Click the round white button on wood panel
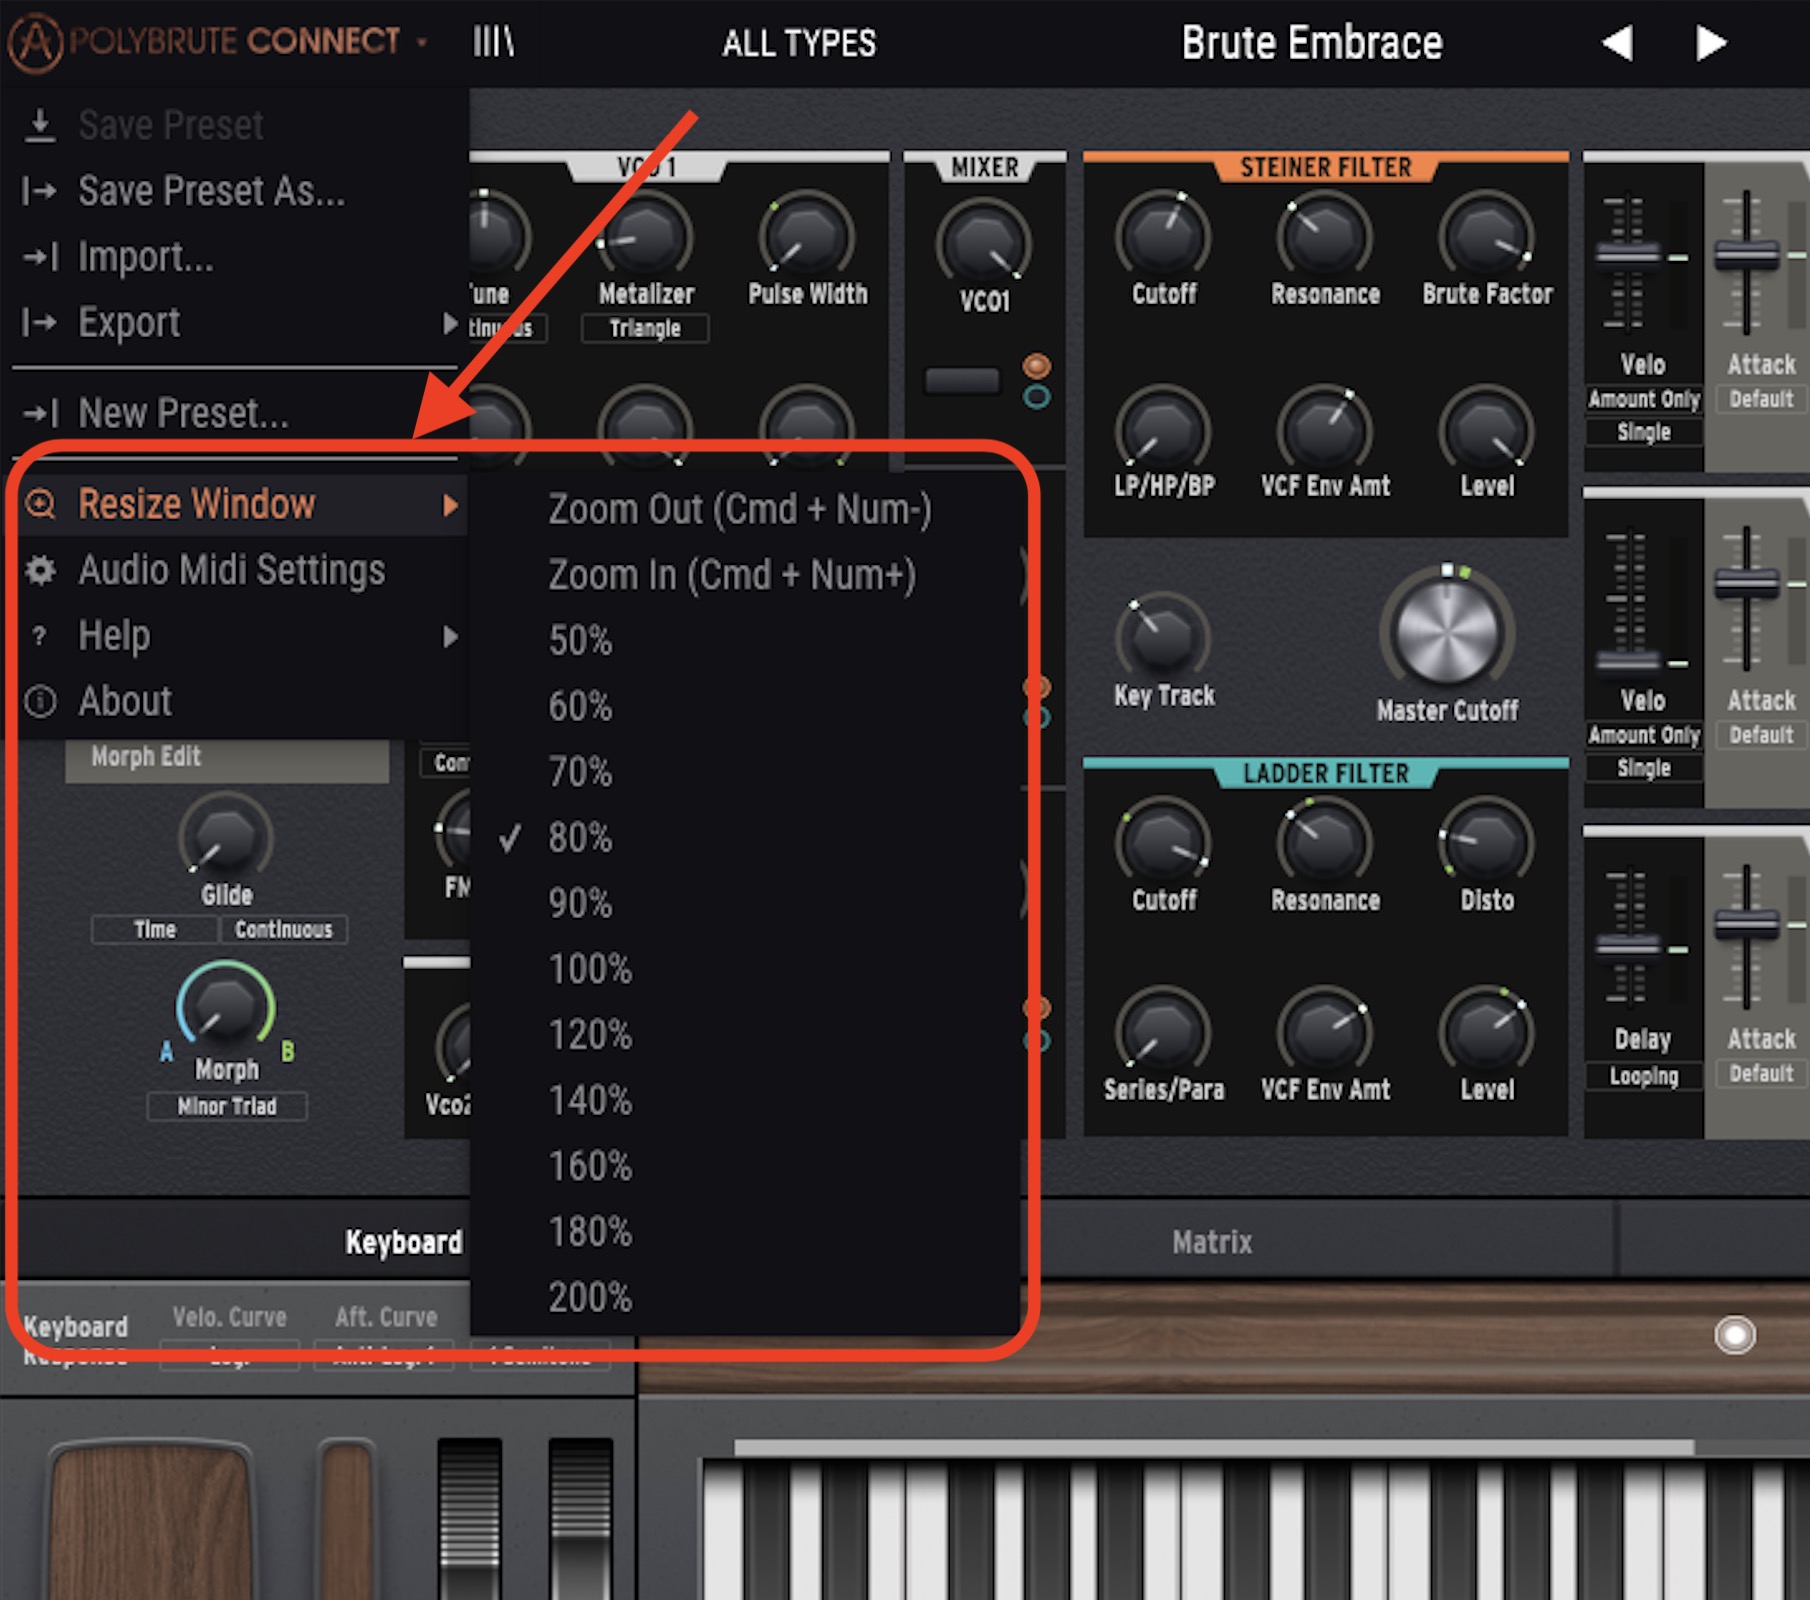This screenshot has height=1600, width=1810. pos(1735,1335)
